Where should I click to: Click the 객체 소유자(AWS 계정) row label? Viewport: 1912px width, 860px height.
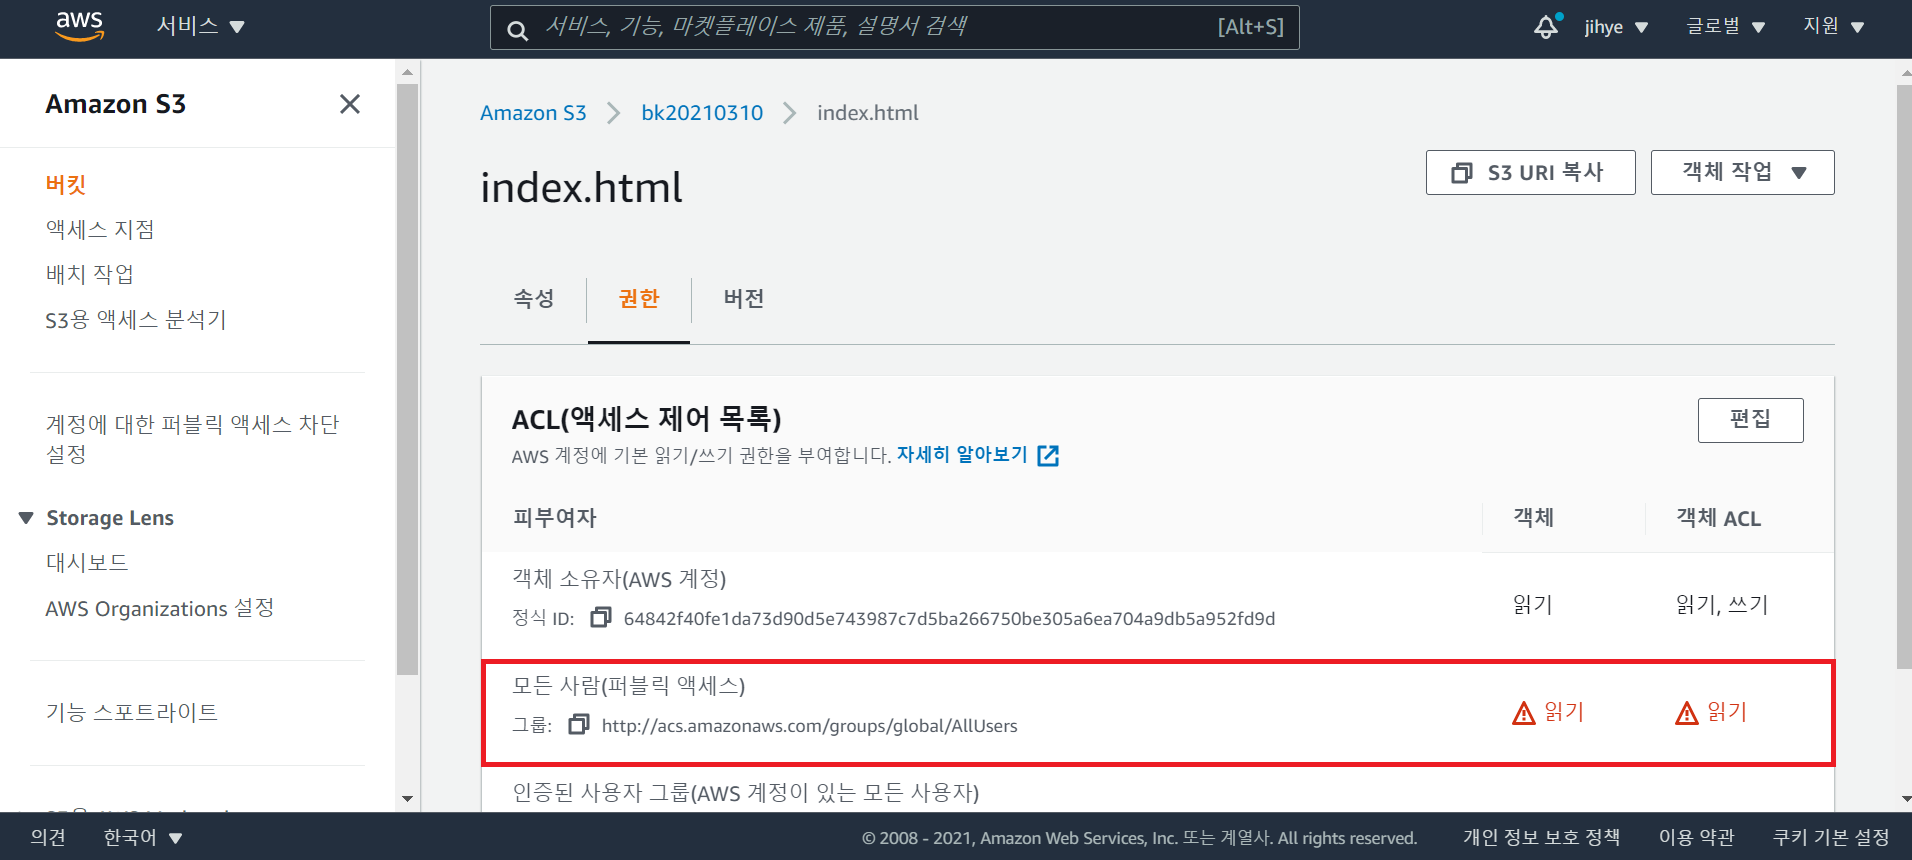pyautogui.click(x=619, y=579)
